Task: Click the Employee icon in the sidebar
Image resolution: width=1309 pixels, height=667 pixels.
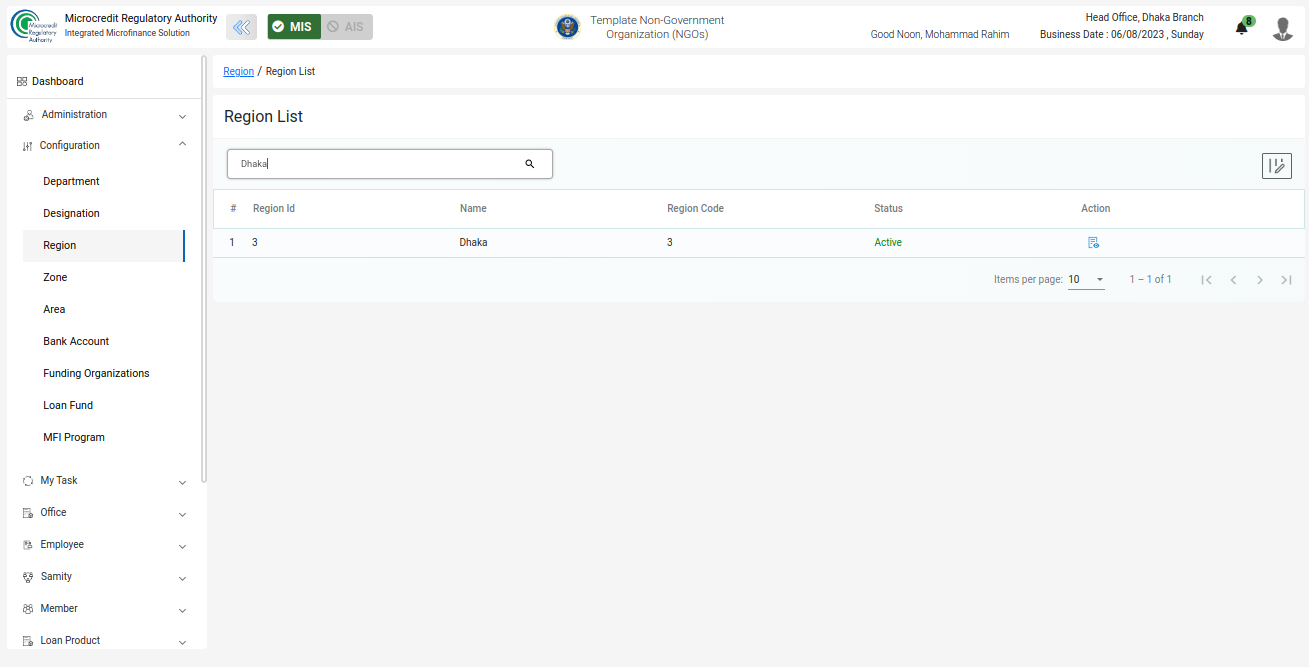Action: [x=28, y=545]
